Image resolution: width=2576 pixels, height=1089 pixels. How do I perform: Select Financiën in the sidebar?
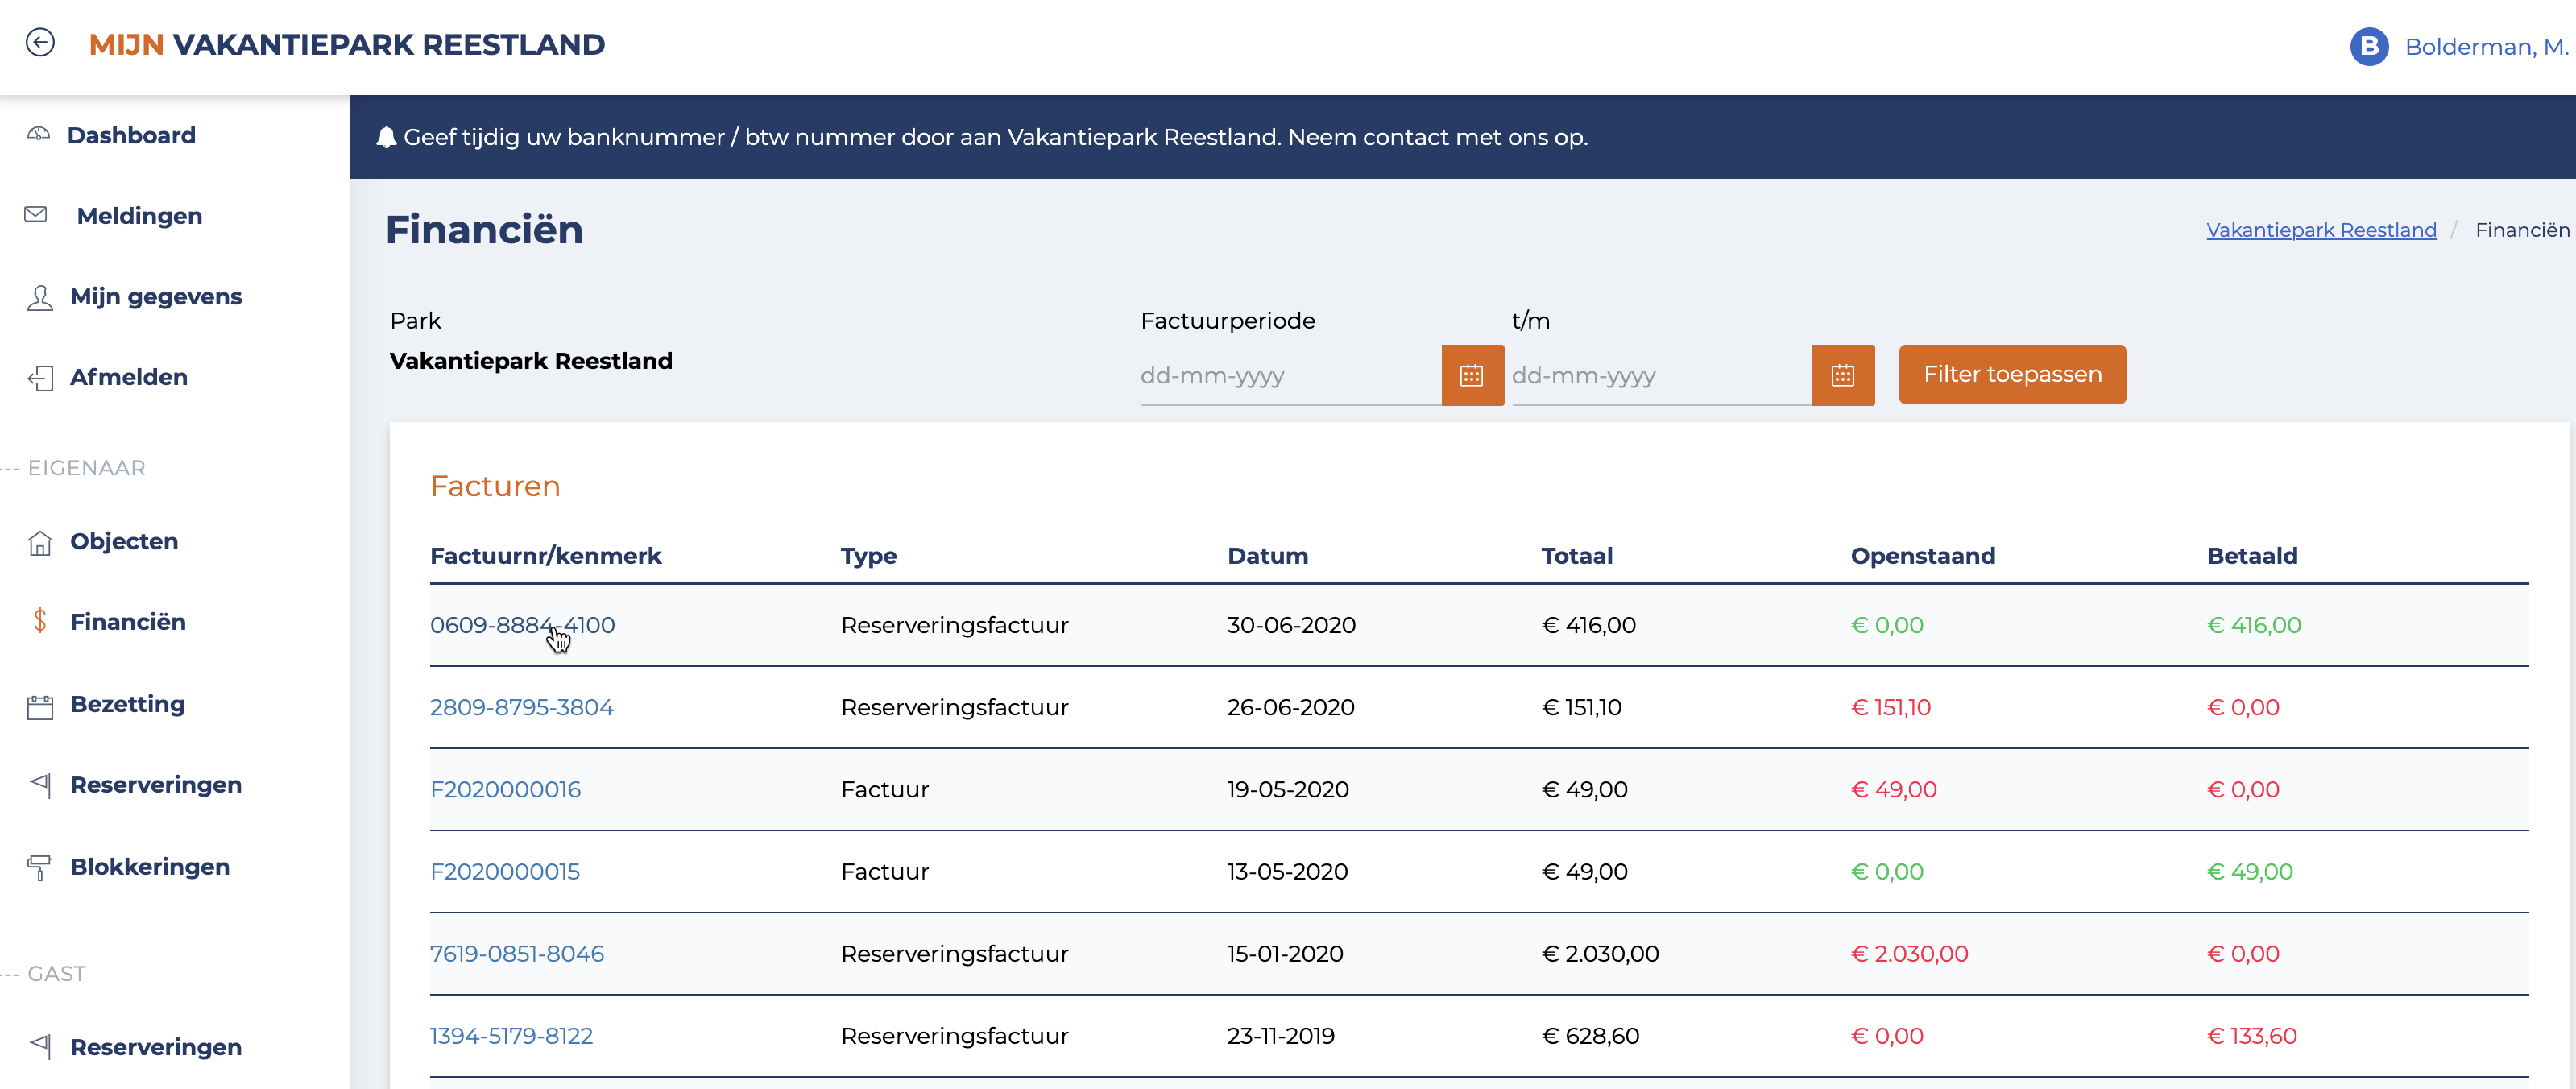[x=128, y=622]
